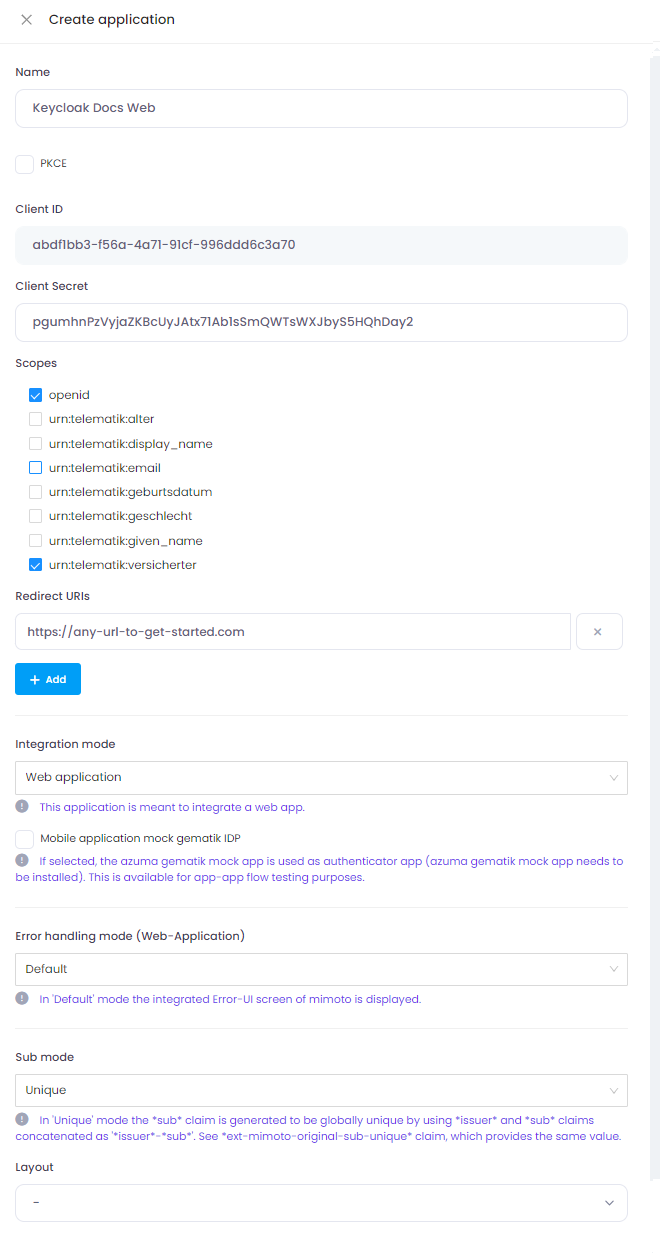Click the any-url-to-get-started.com redirect URI field

point(293,632)
